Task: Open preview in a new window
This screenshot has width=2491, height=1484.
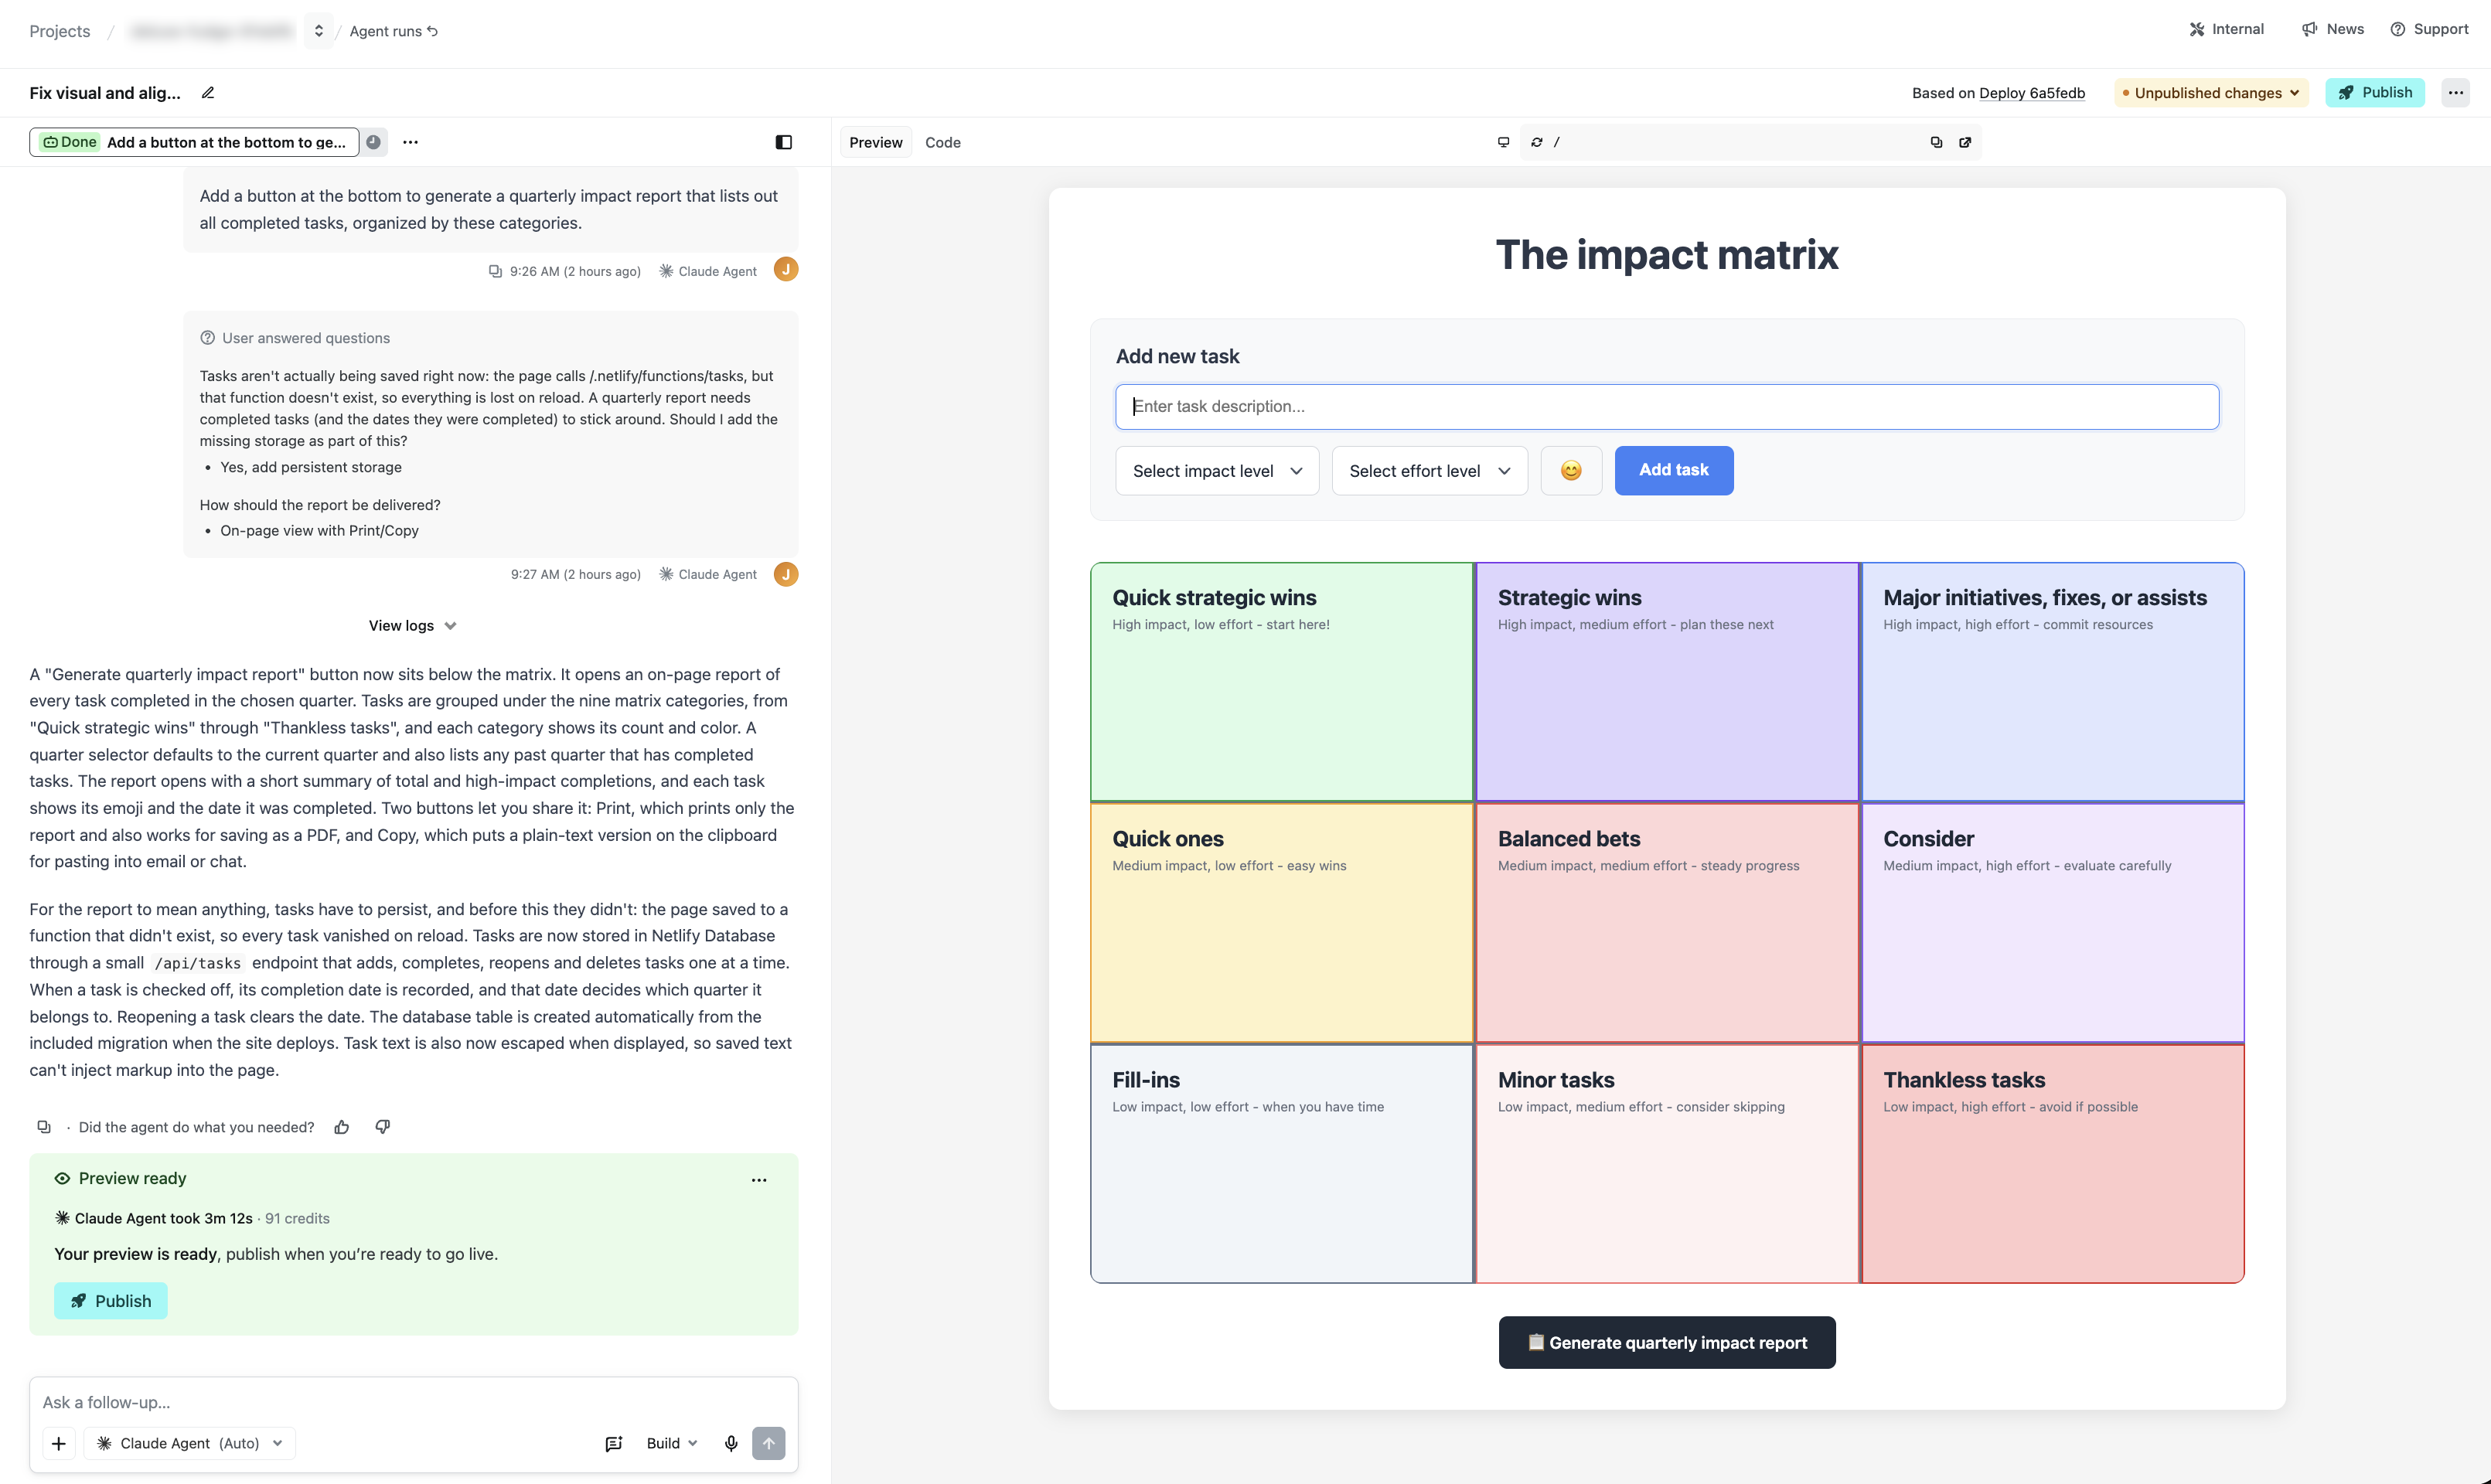Action: pos(1965,142)
